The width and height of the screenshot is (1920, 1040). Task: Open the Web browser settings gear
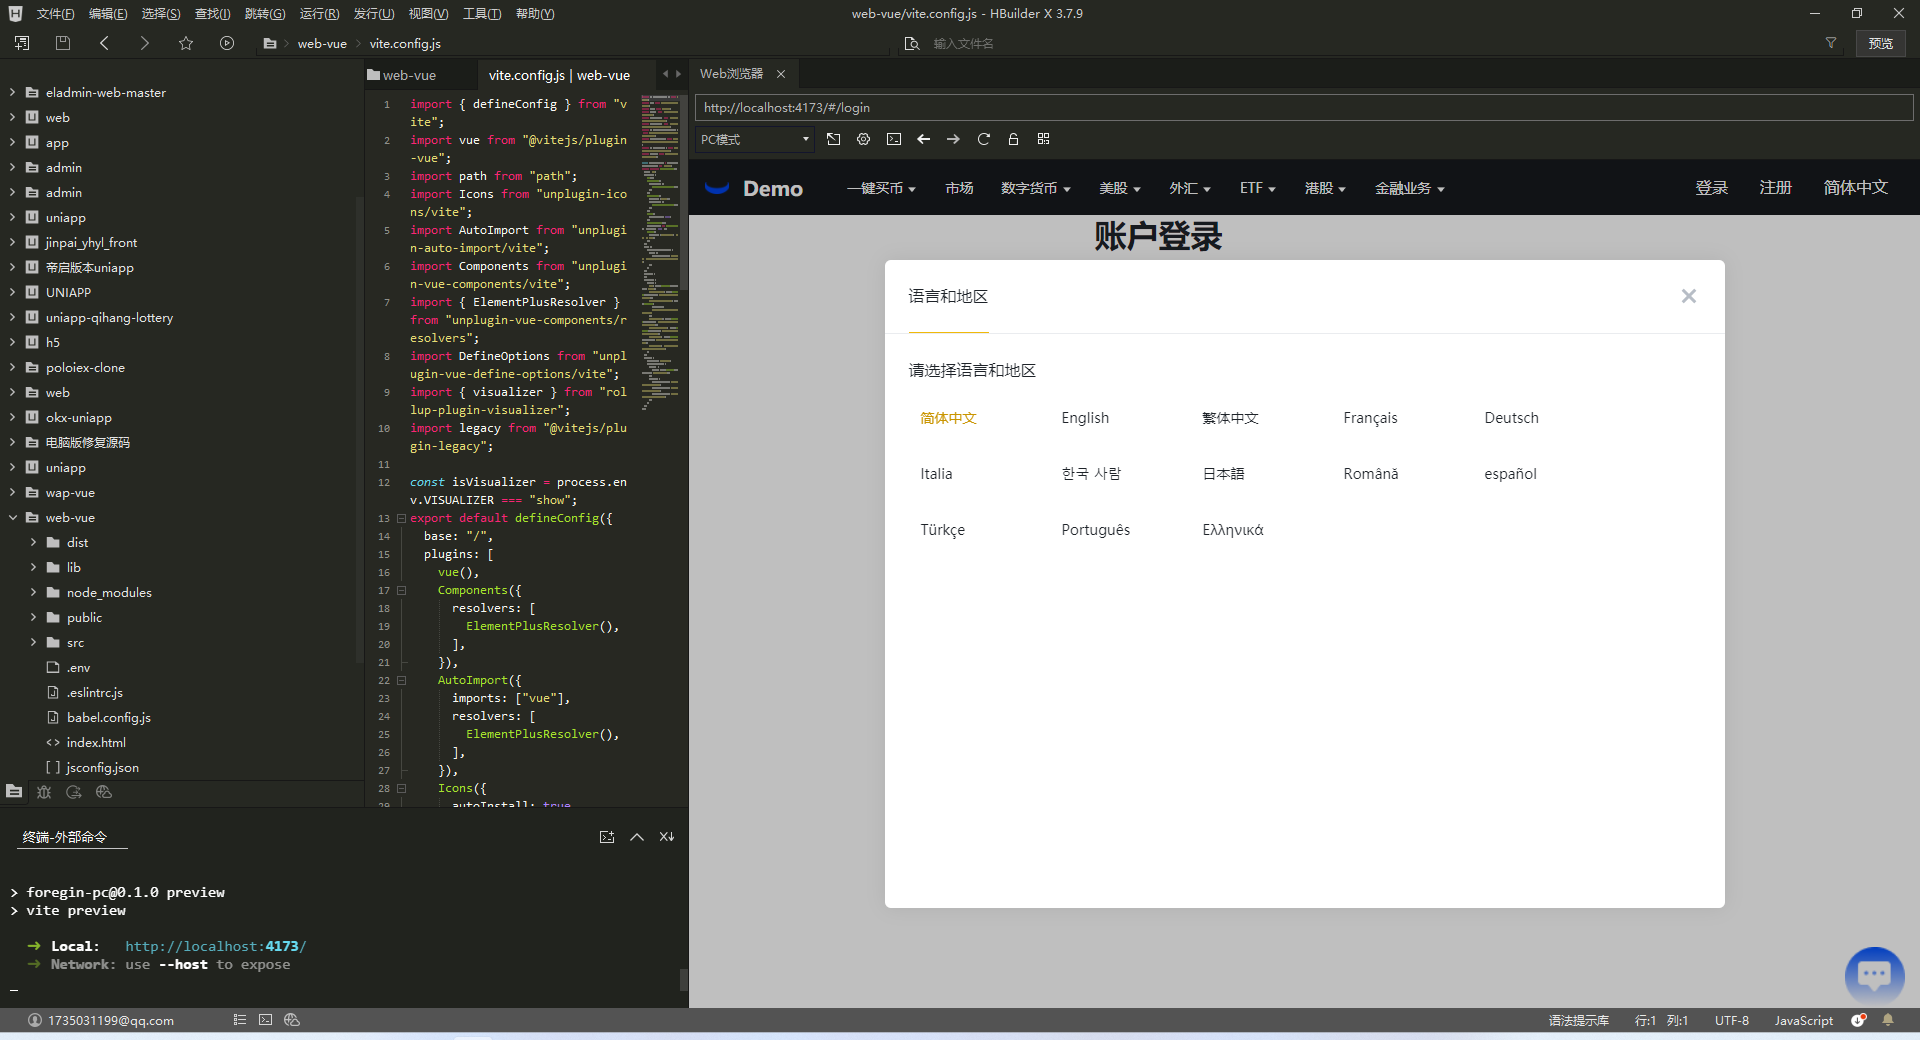click(864, 139)
